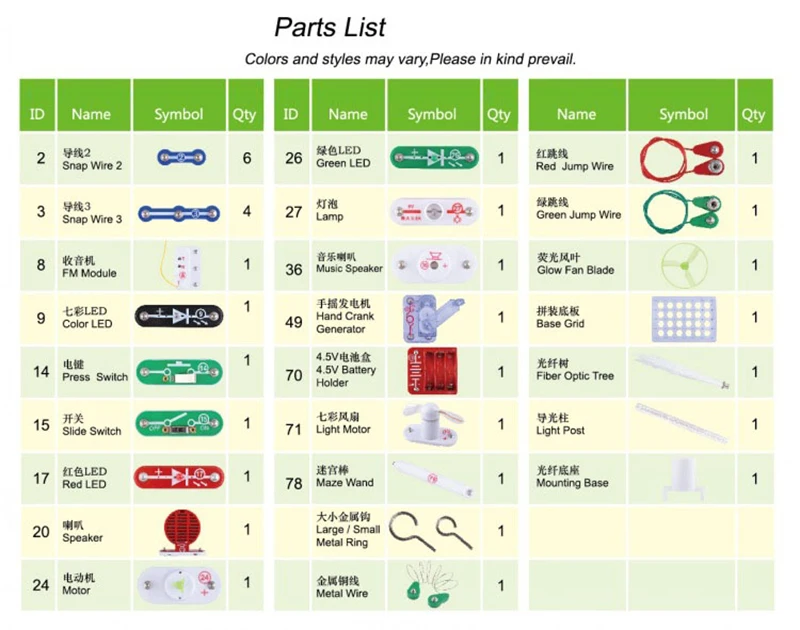The image size is (800, 630).
Task: Click the Press Switch component symbol
Action: pyautogui.click(x=179, y=371)
